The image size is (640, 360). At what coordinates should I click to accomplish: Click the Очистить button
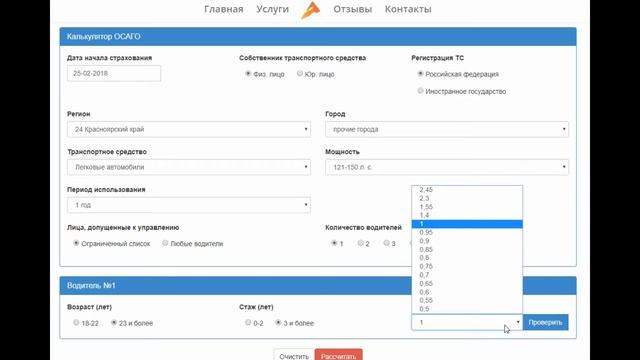[294, 355]
